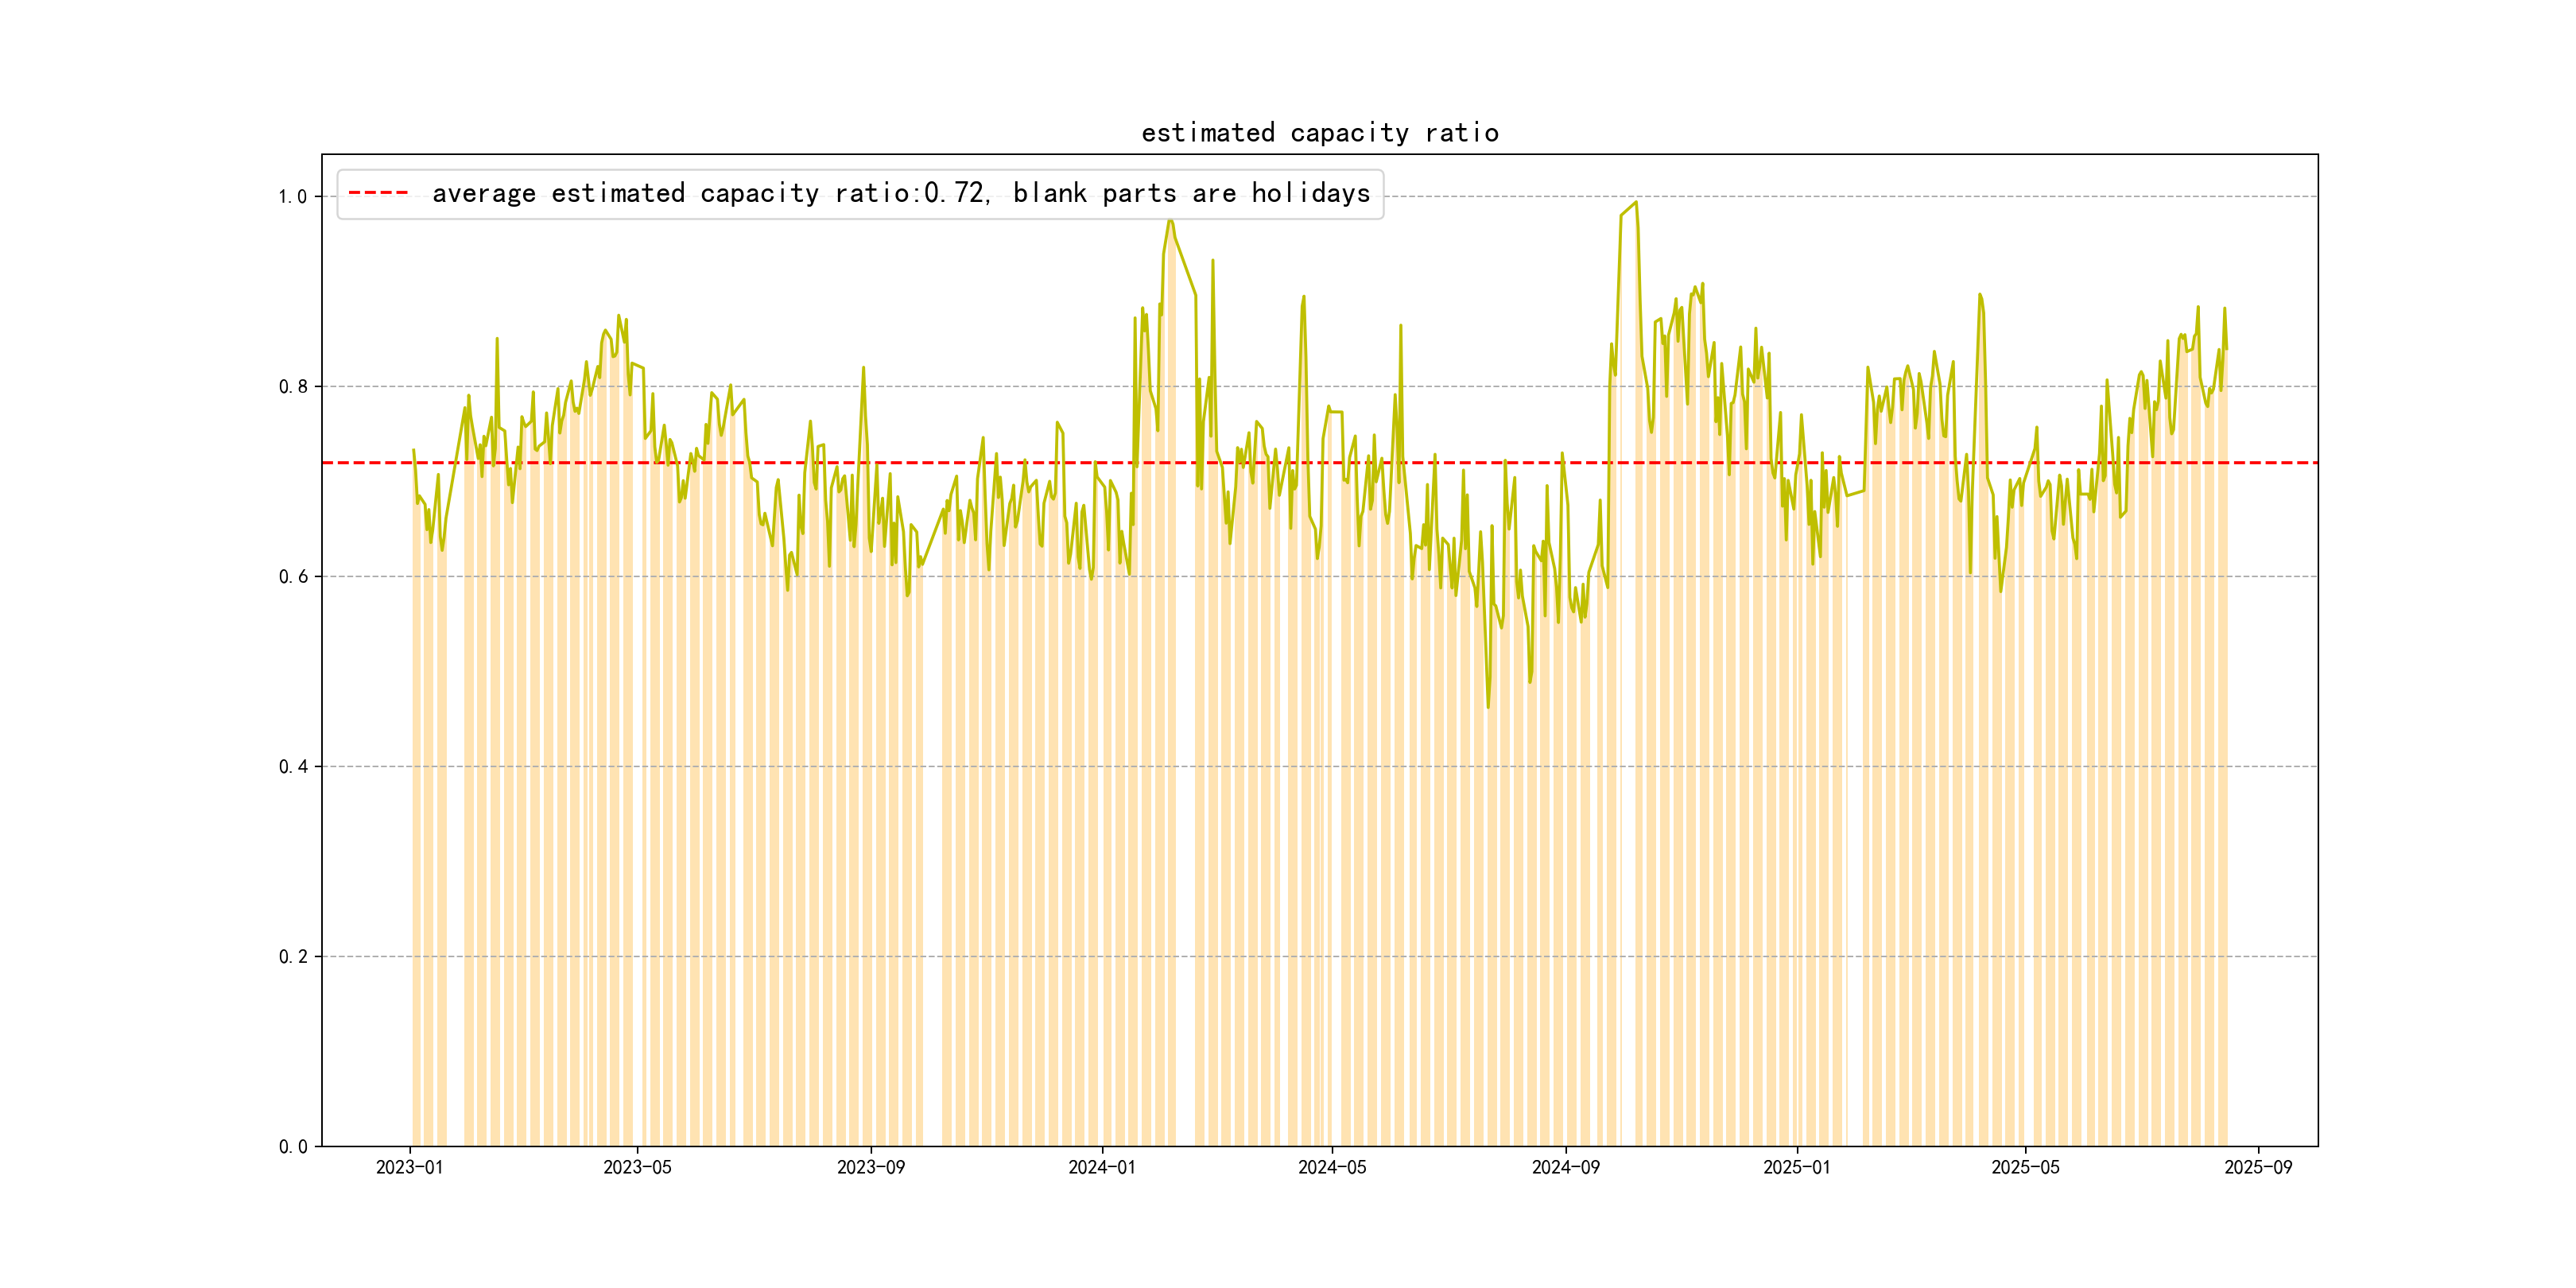Click the red dashed sample in legend
This screenshot has height=1288, width=2576.
point(378,193)
